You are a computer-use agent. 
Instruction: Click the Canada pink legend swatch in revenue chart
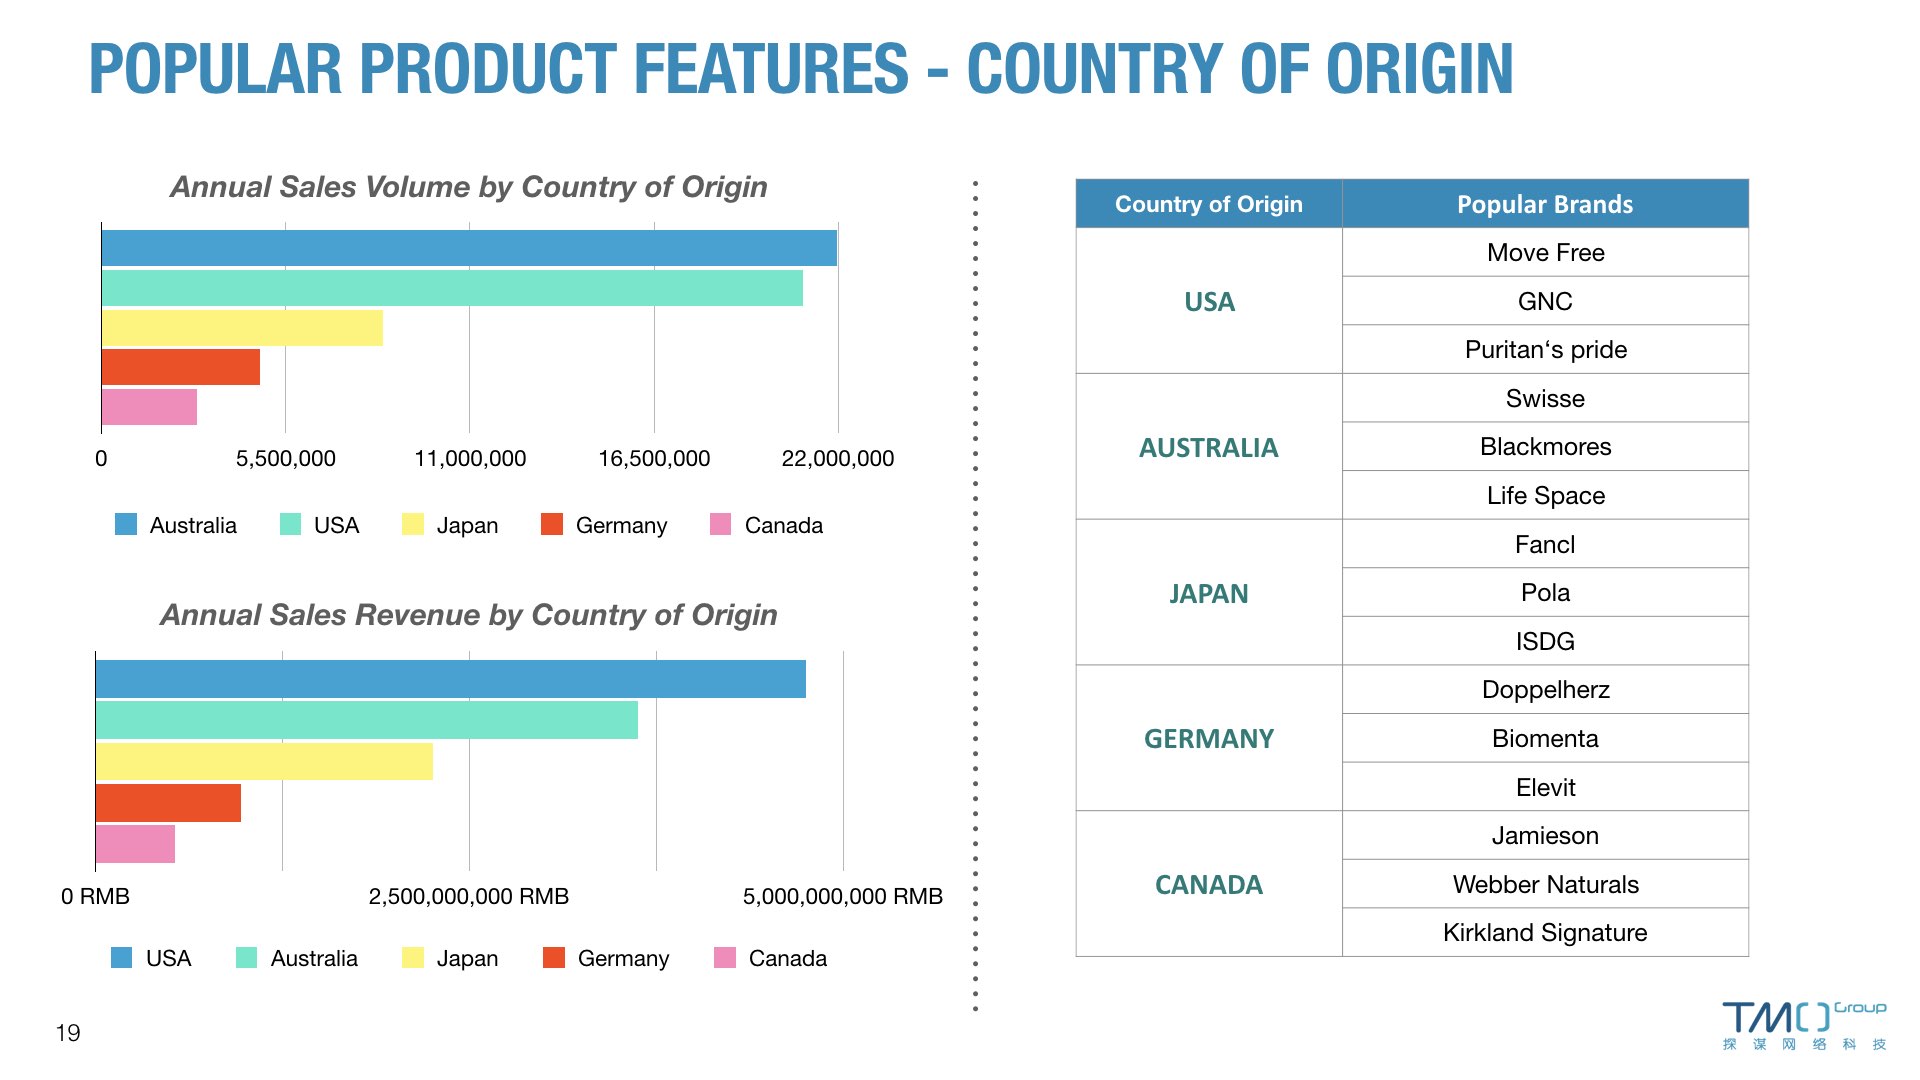(x=725, y=957)
